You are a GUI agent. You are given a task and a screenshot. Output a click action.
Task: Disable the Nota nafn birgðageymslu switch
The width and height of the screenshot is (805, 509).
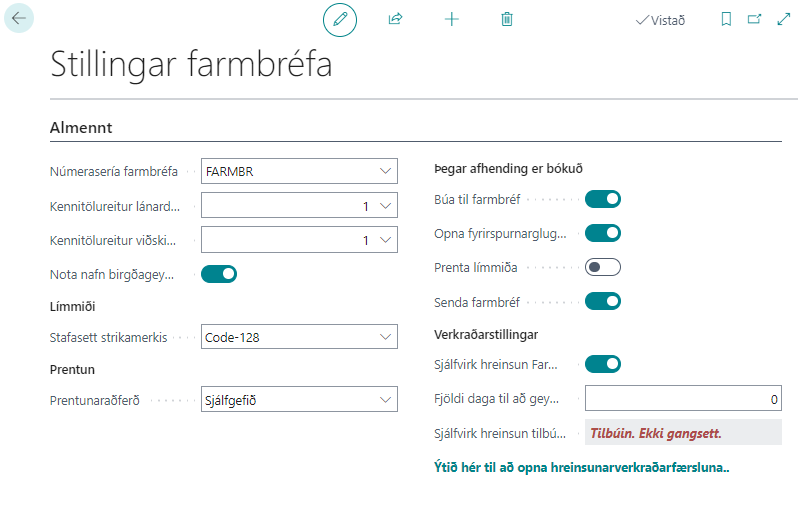pos(219,273)
